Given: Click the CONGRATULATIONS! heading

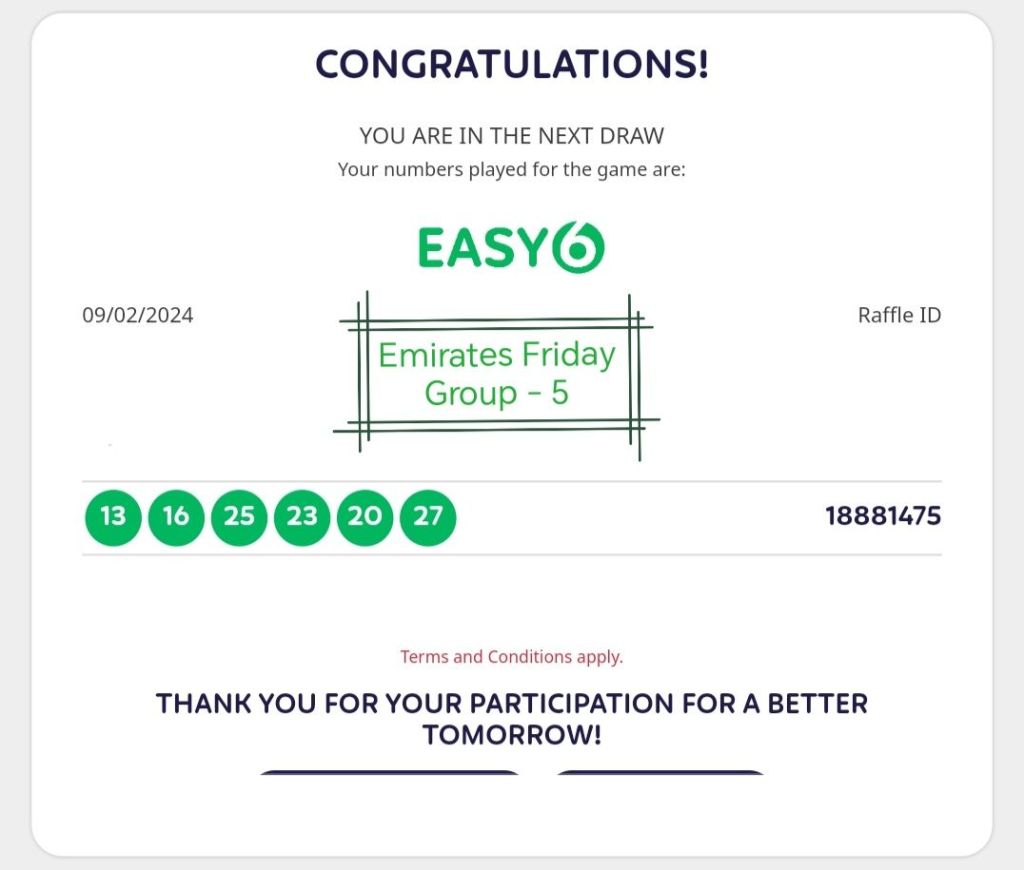Looking at the screenshot, I should coord(511,65).
